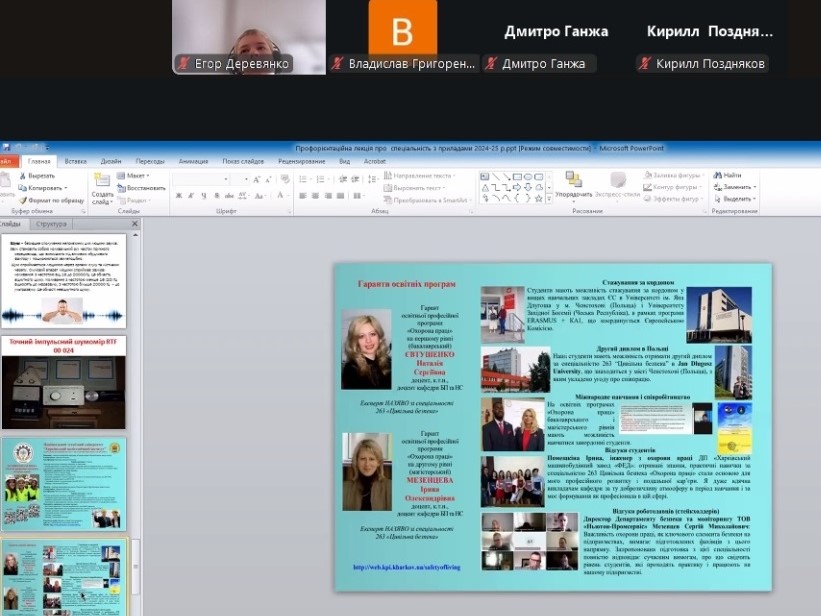The width and height of the screenshot is (821, 616).
Task: Click the Создать слайд new slide icon
Action: [102, 181]
